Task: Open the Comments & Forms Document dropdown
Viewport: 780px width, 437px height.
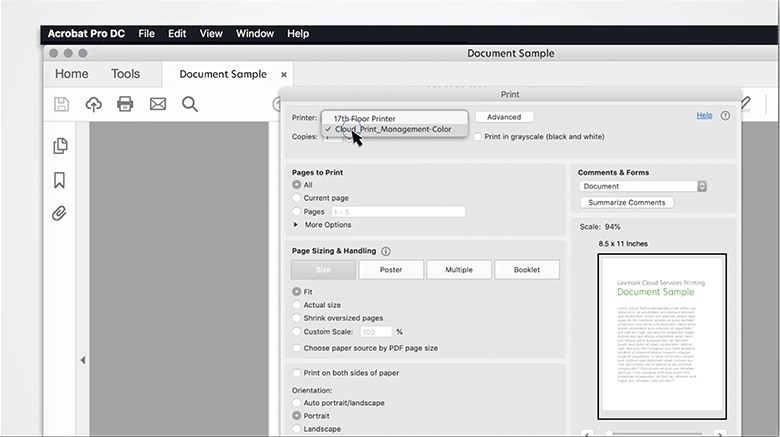Action: tap(642, 186)
